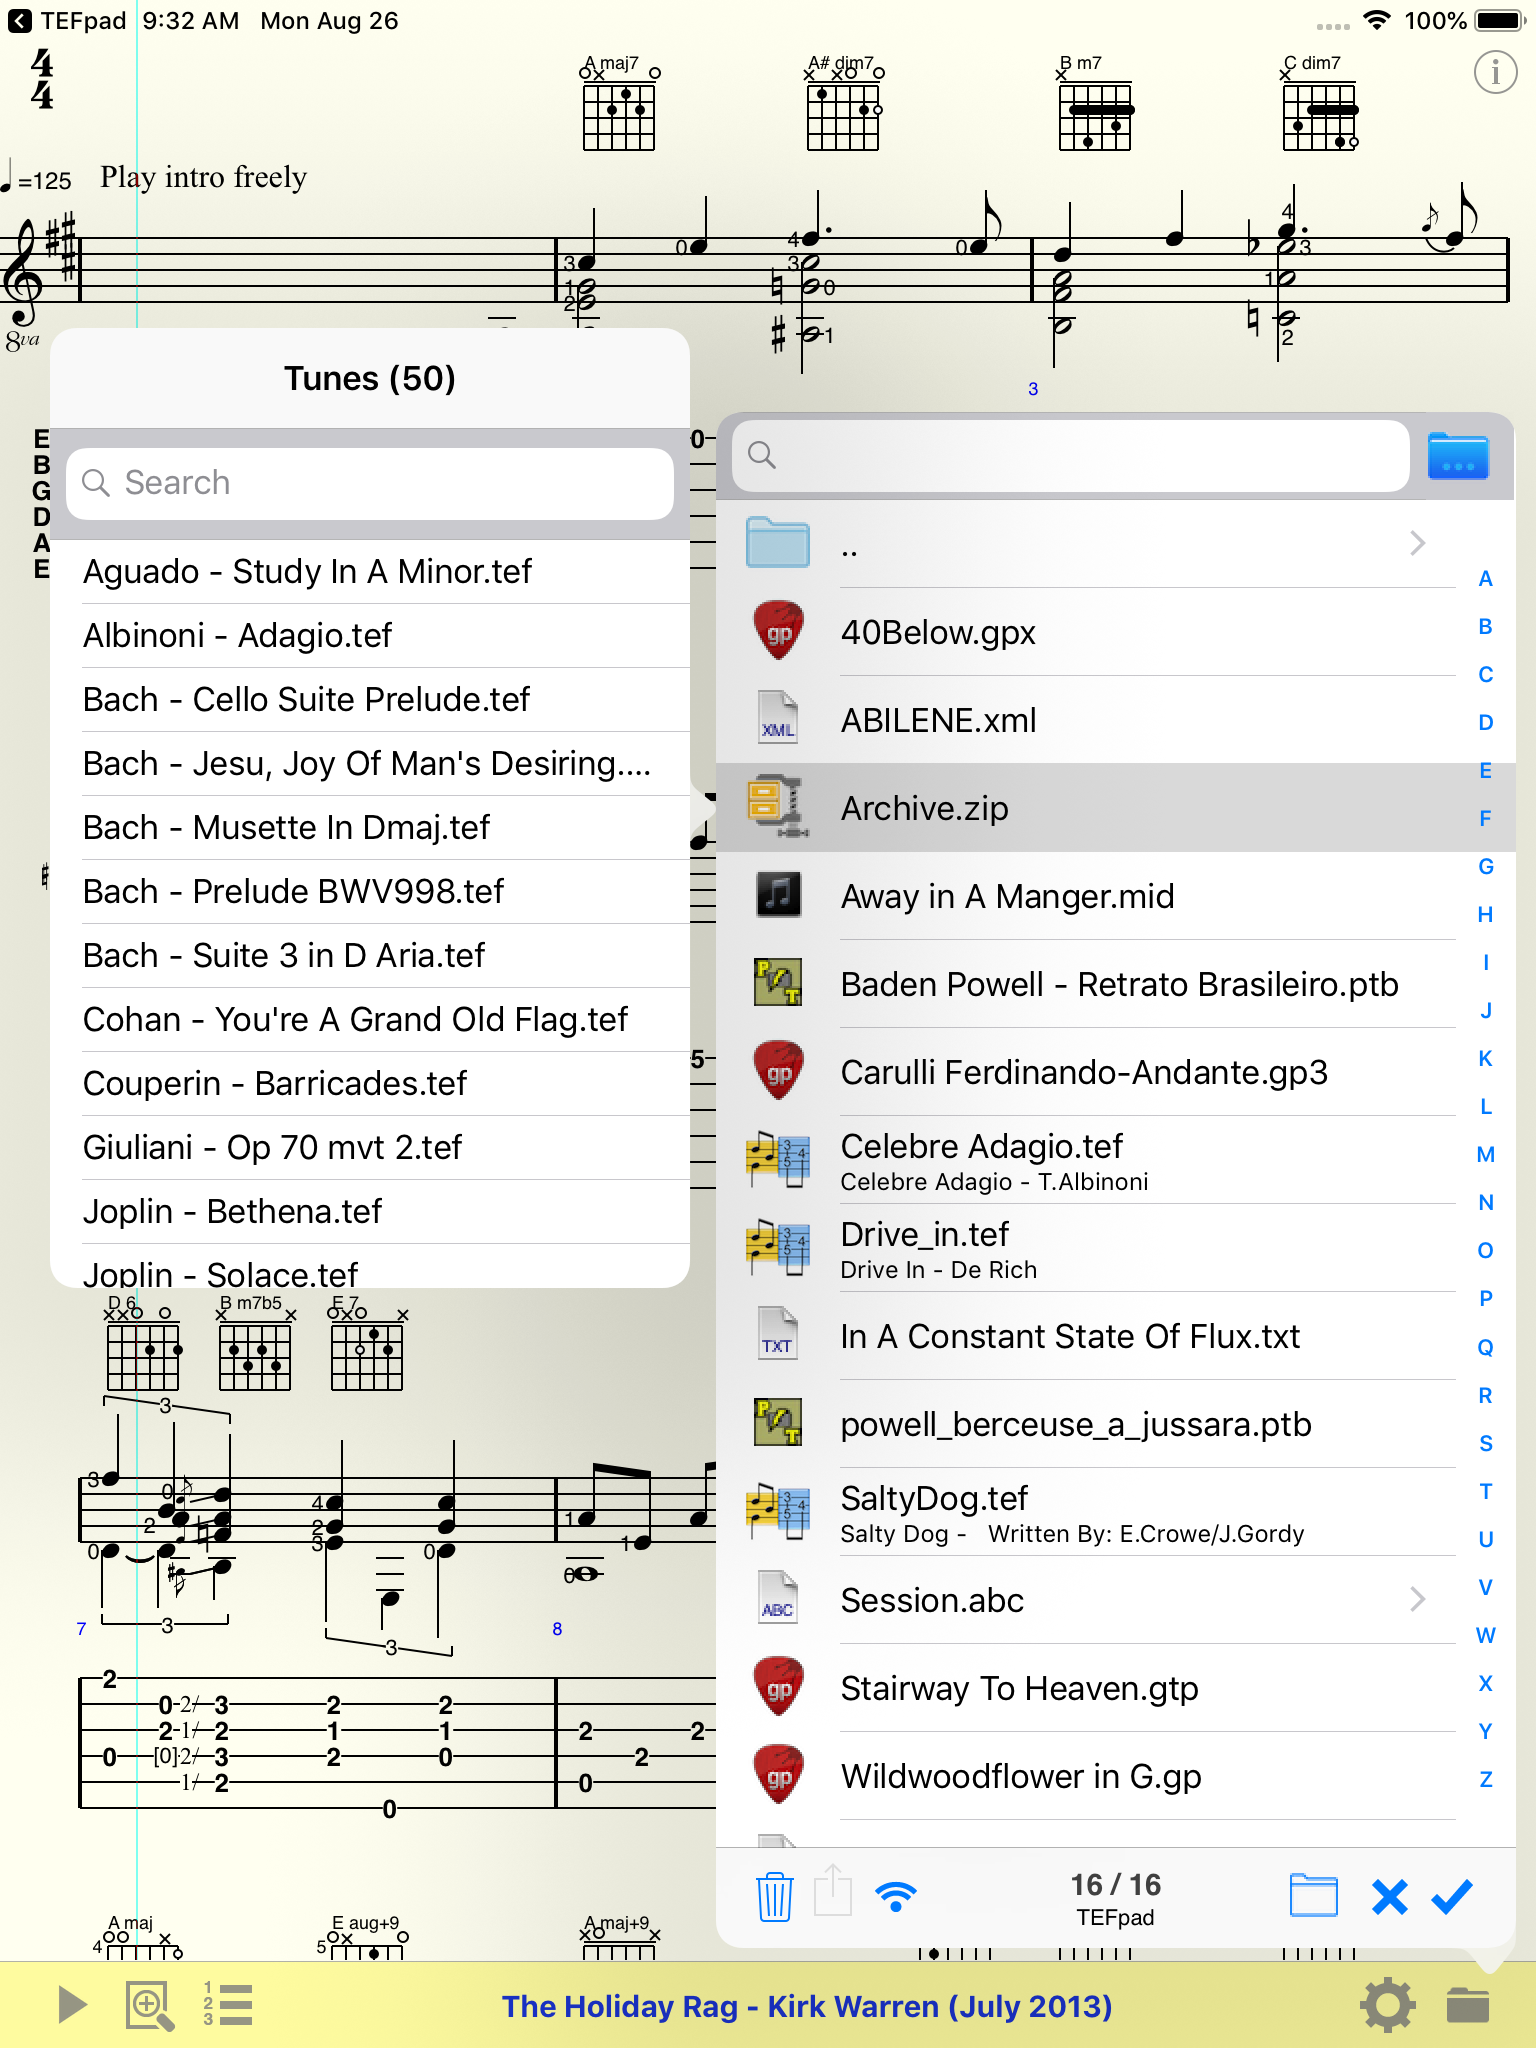Jump to letter M in index
1536x2048 pixels.
tap(1486, 1155)
